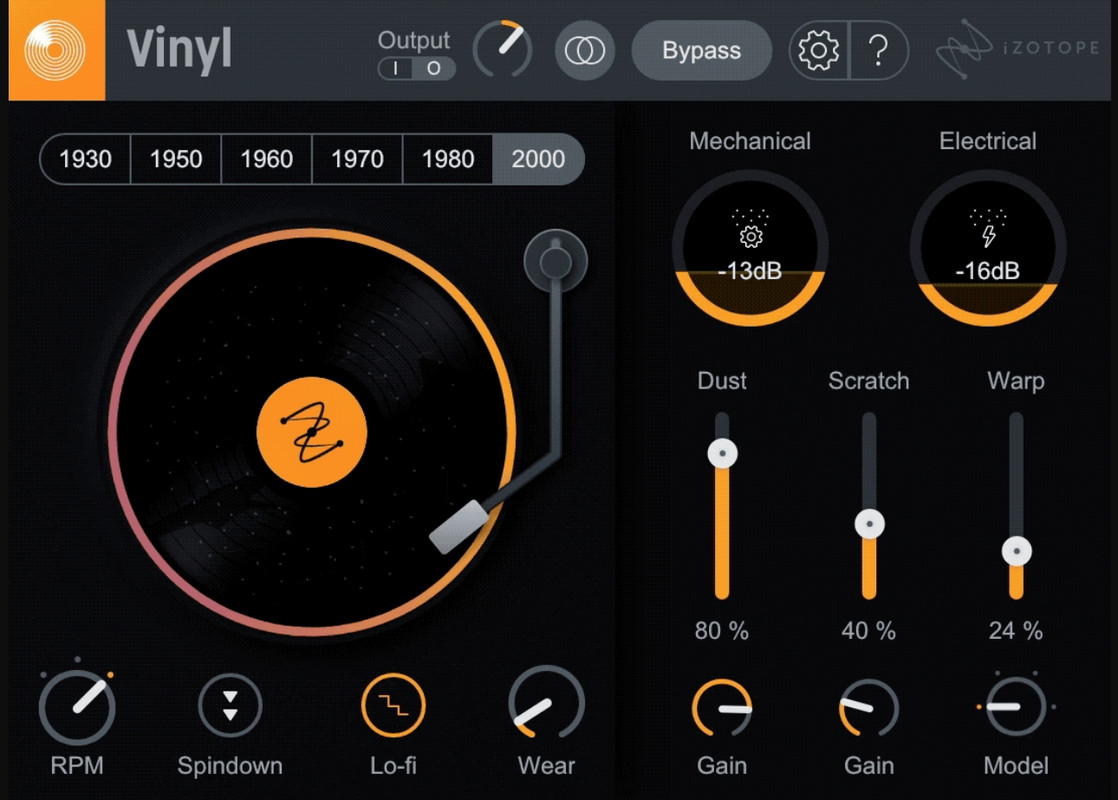Switch Output toggle to O
The width and height of the screenshot is (1118, 800).
point(434,68)
